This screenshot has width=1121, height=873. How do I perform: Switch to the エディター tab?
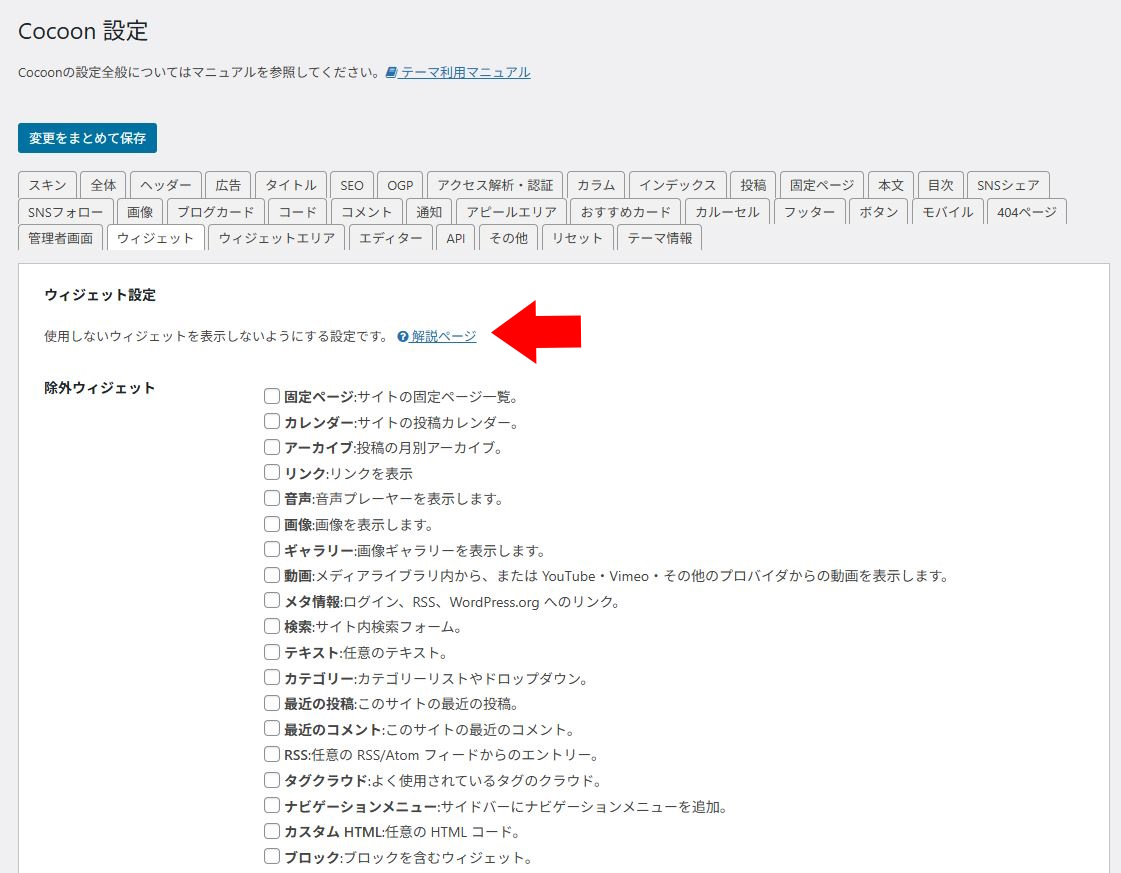(390, 238)
